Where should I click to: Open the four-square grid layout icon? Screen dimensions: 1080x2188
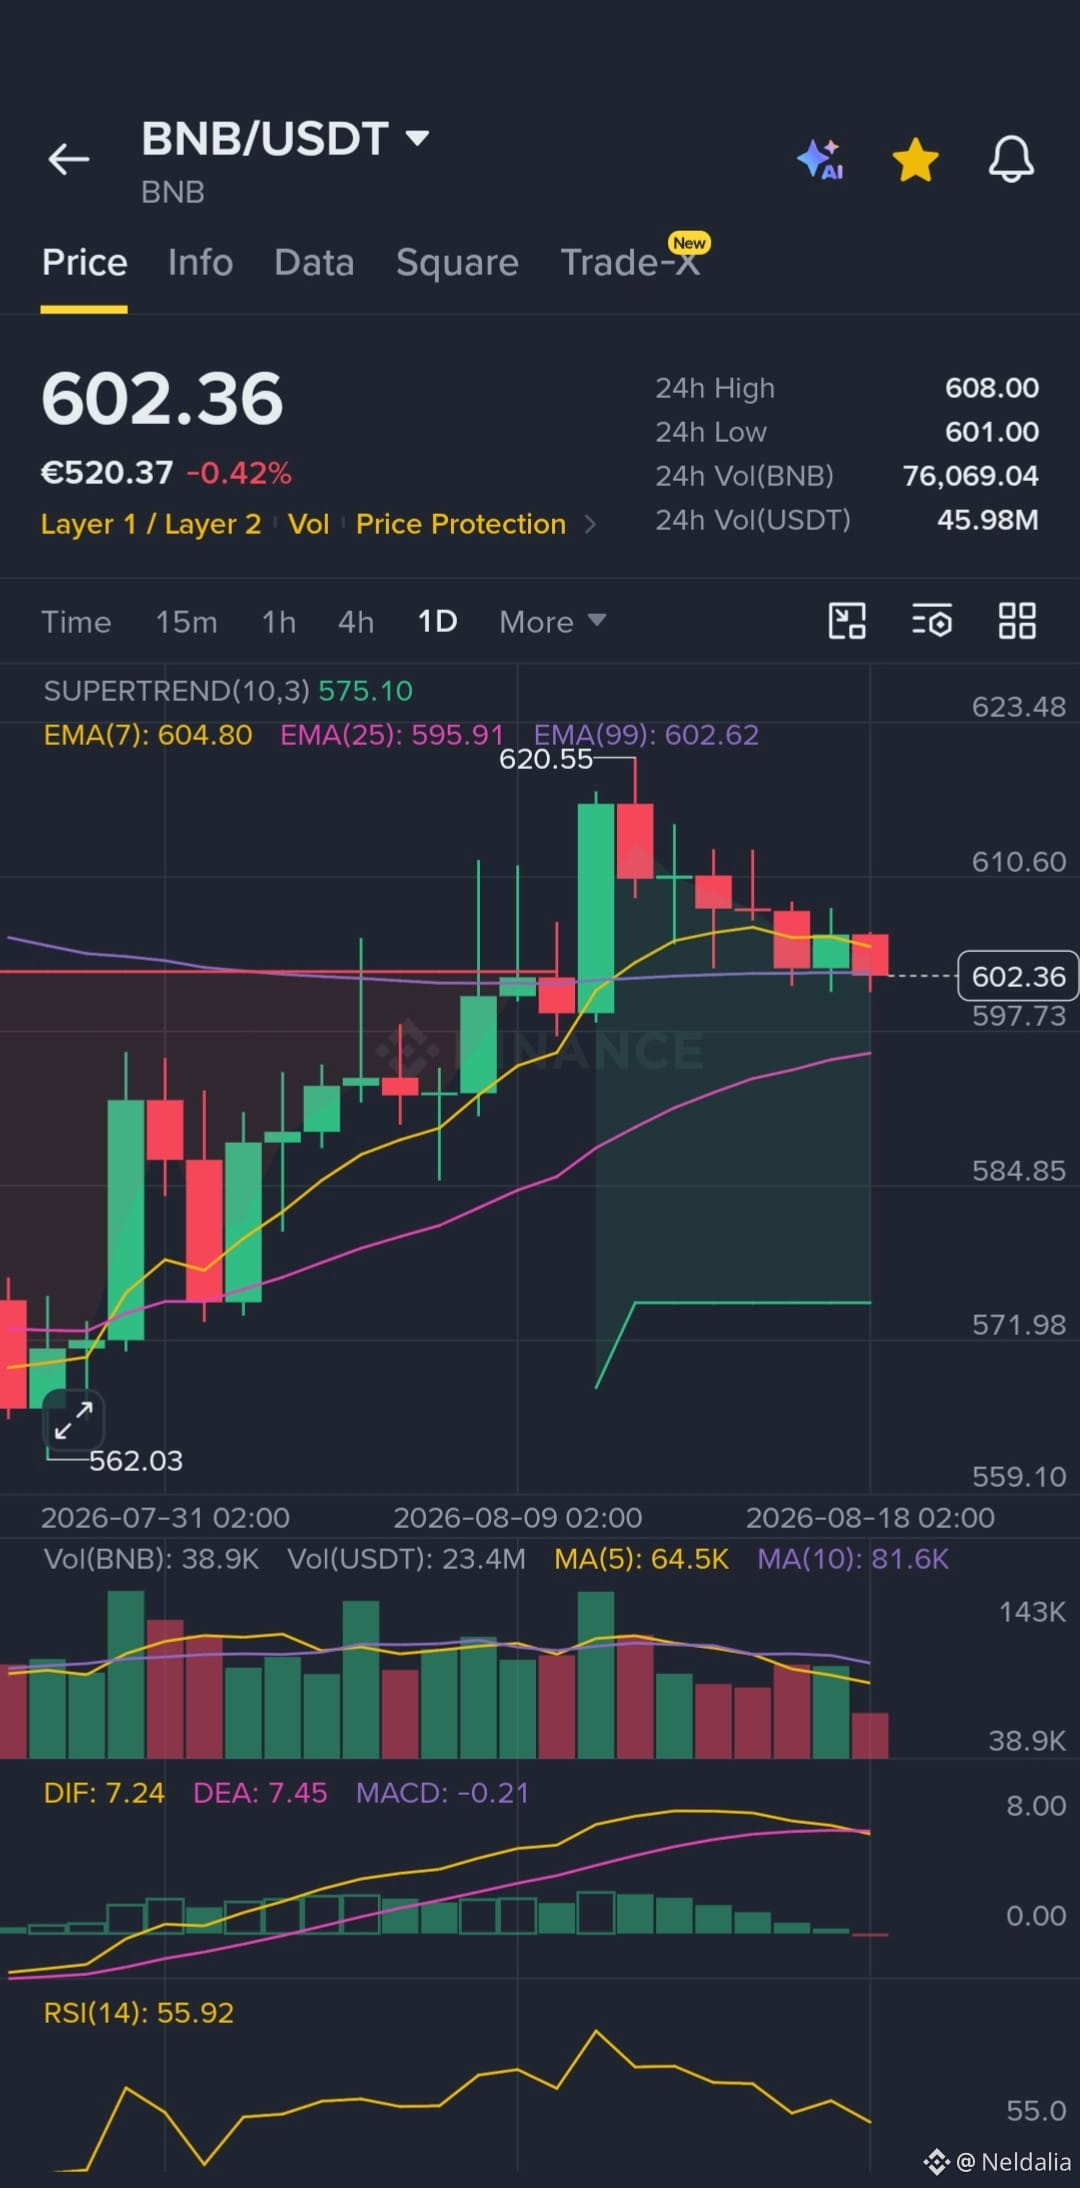pyautogui.click(x=1017, y=621)
